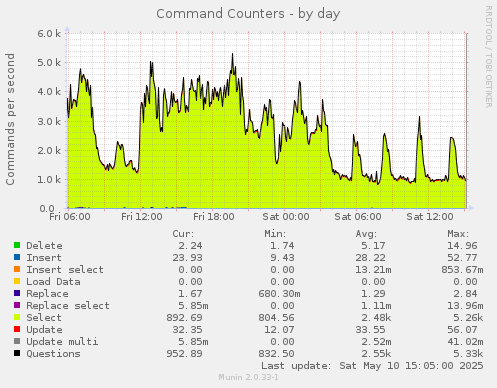Click the '6.0 k' y-axis label

coord(49,33)
